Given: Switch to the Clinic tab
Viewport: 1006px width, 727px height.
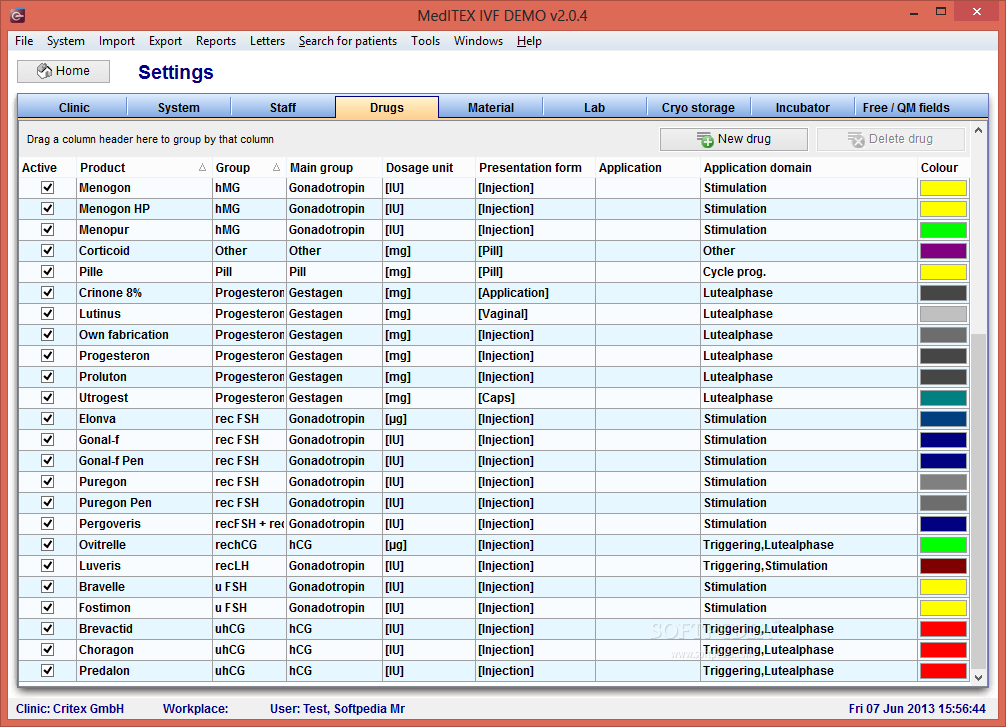Looking at the screenshot, I should click(x=74, y=108).
